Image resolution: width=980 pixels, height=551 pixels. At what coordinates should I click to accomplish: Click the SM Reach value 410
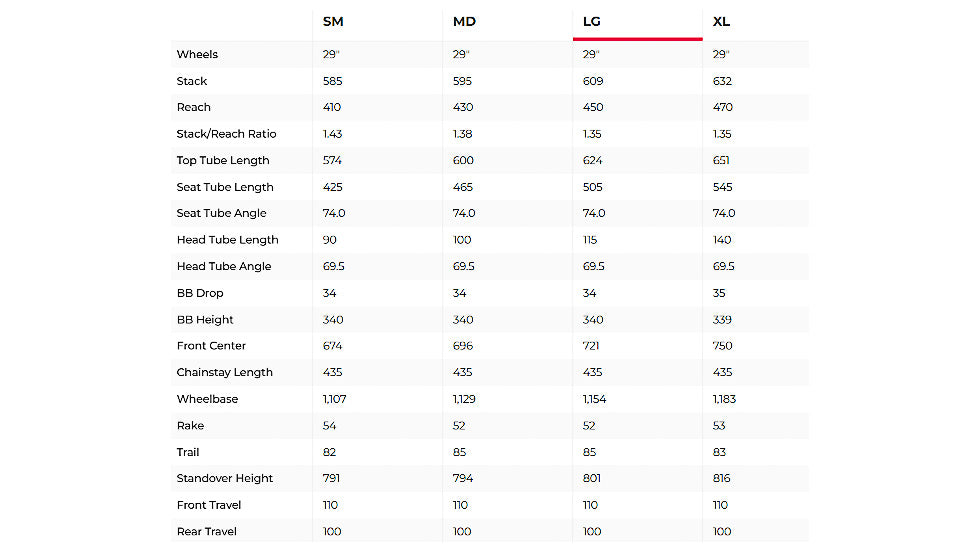click(332, 107)
